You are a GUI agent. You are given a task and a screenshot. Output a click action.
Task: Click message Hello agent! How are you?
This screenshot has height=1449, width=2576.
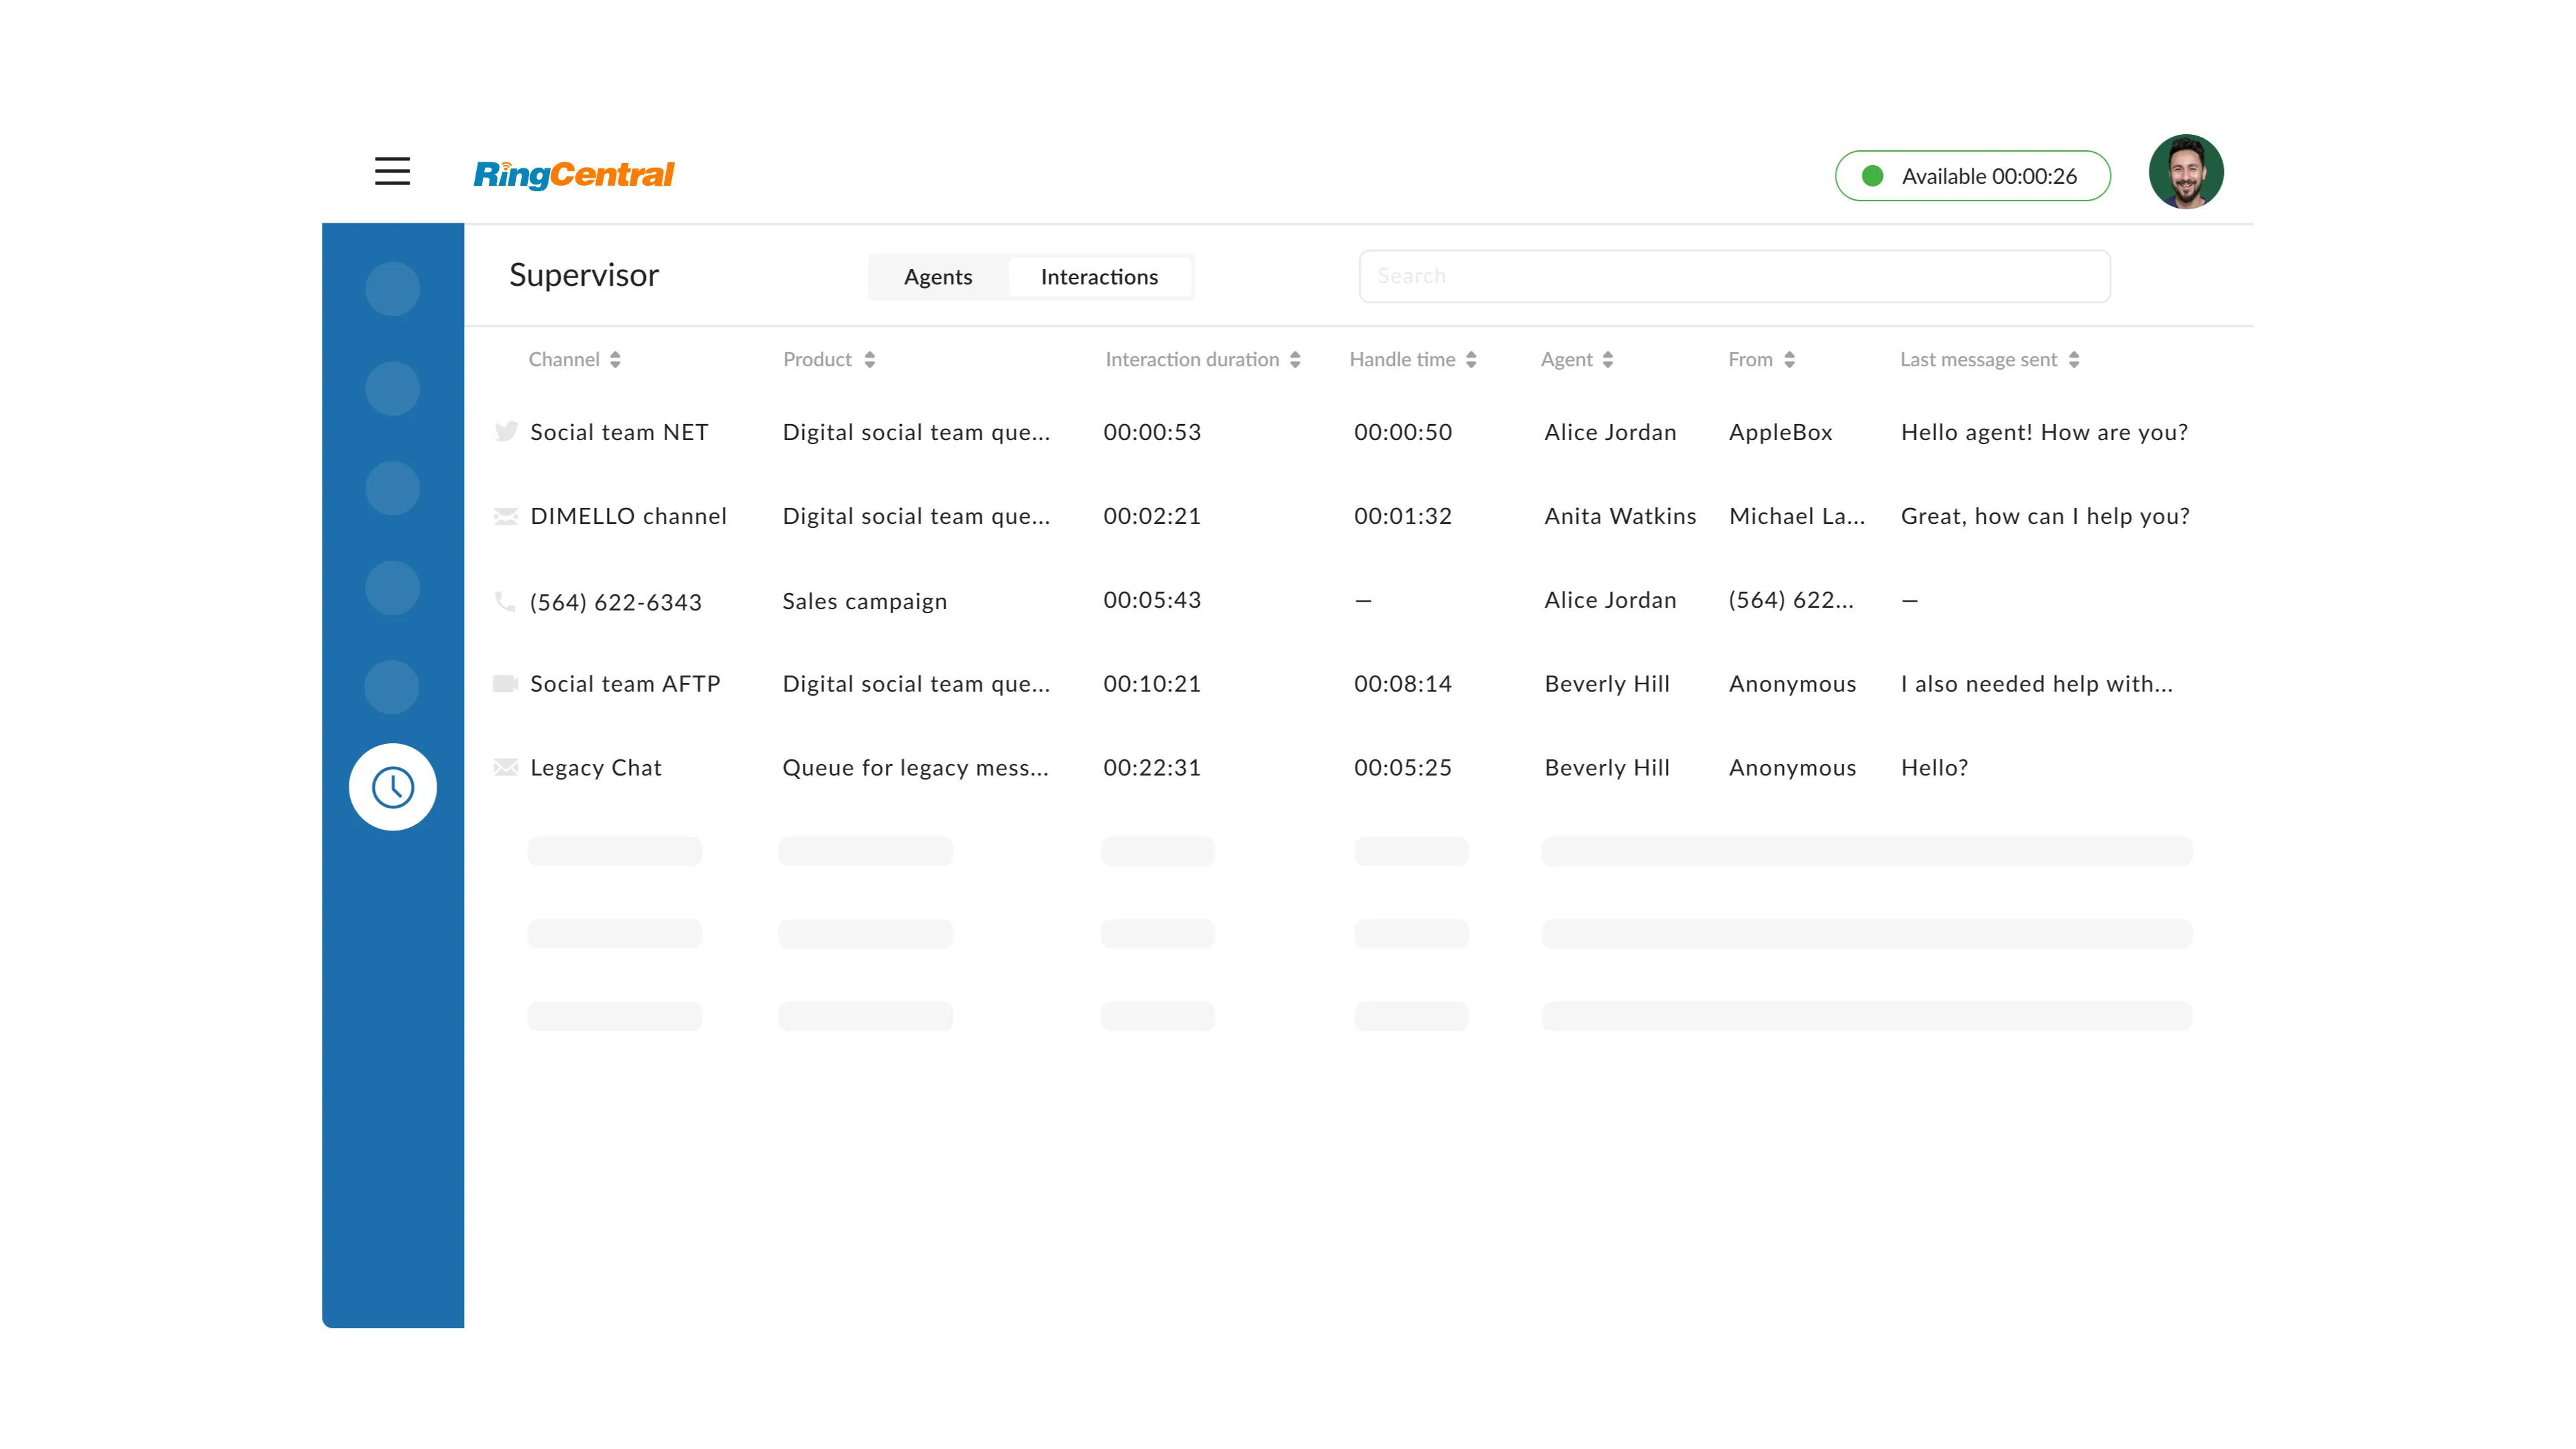2044,432
